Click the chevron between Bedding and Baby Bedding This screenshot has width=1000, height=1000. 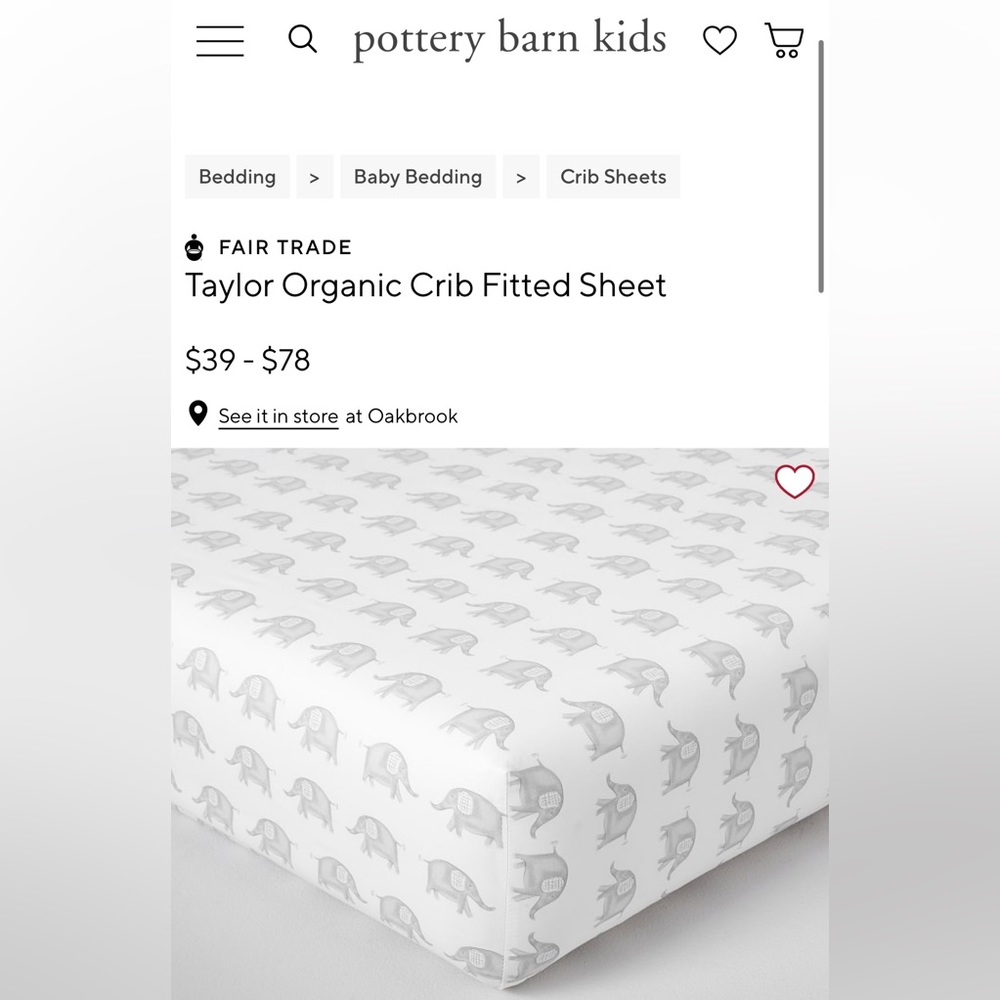click(x=314, y=176)
